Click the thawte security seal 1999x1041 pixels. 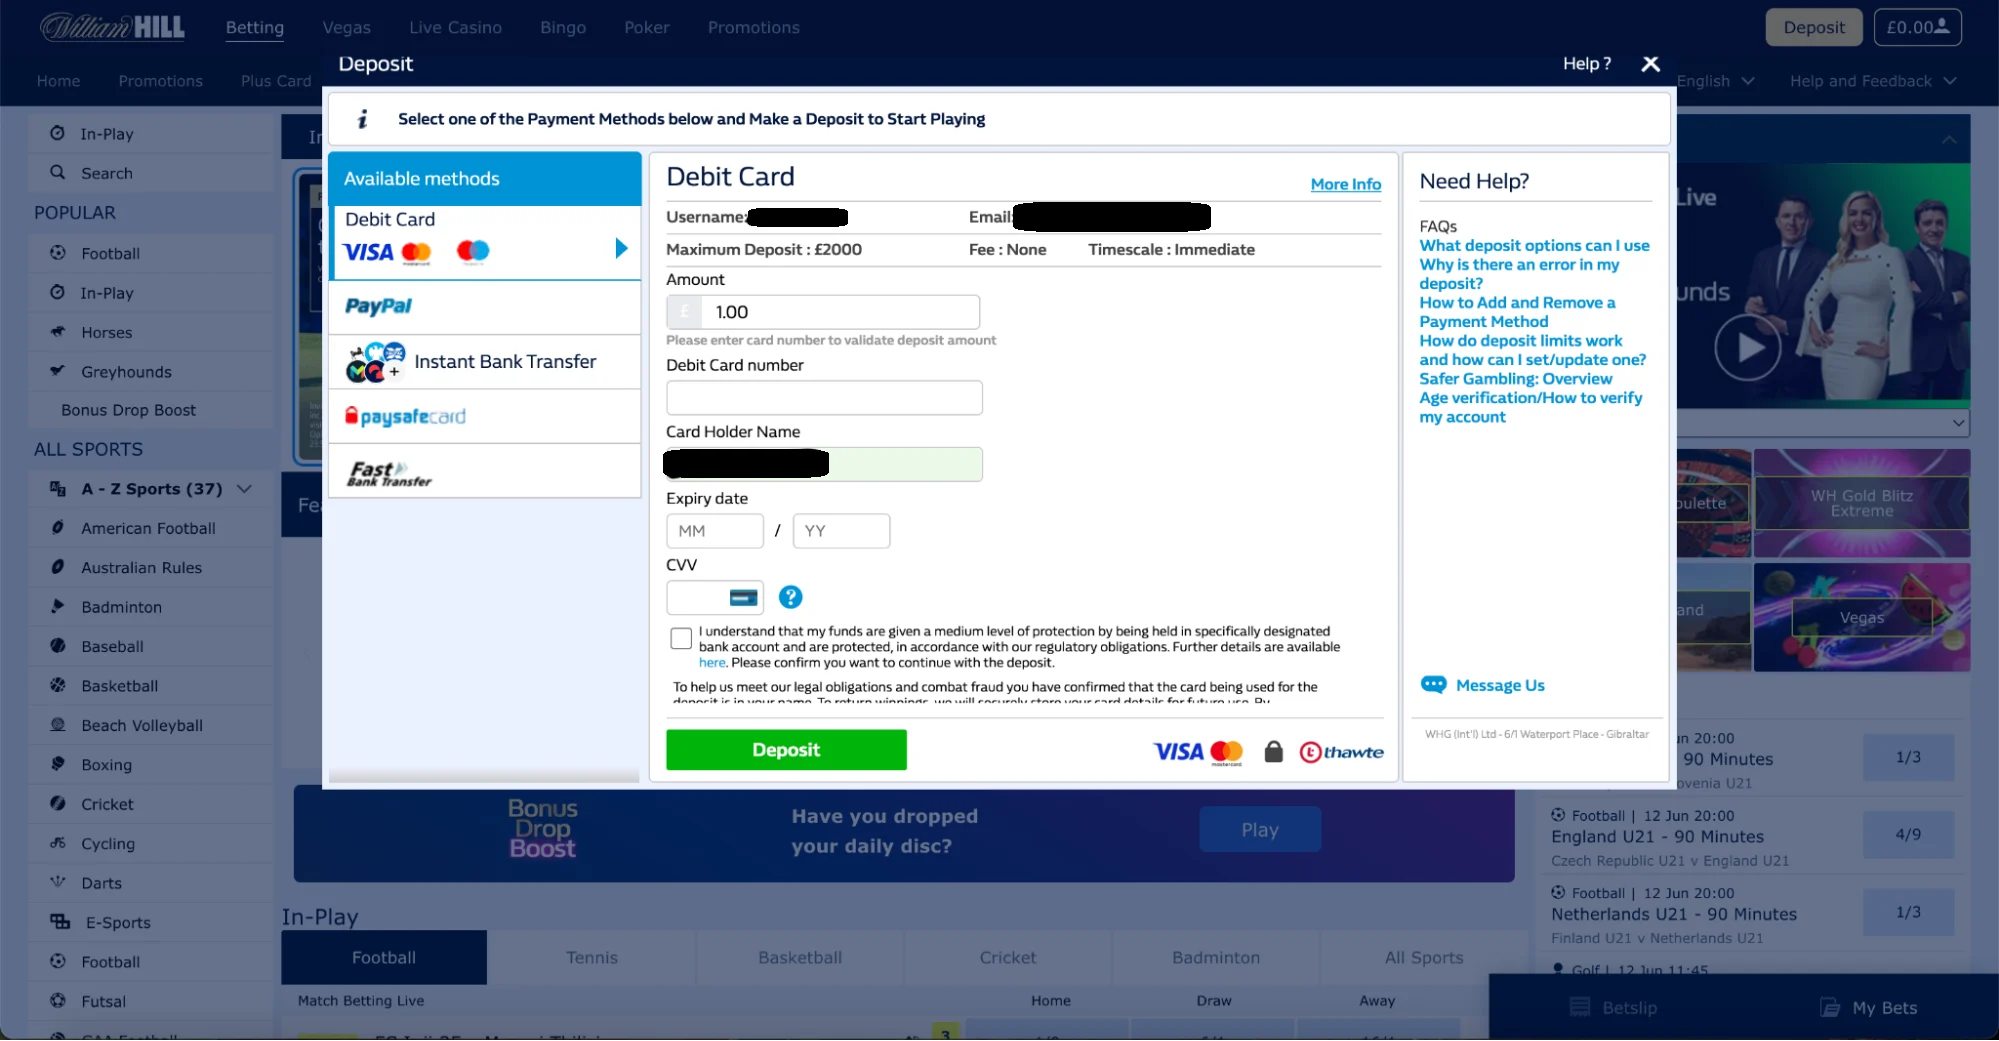[1341, 752]
